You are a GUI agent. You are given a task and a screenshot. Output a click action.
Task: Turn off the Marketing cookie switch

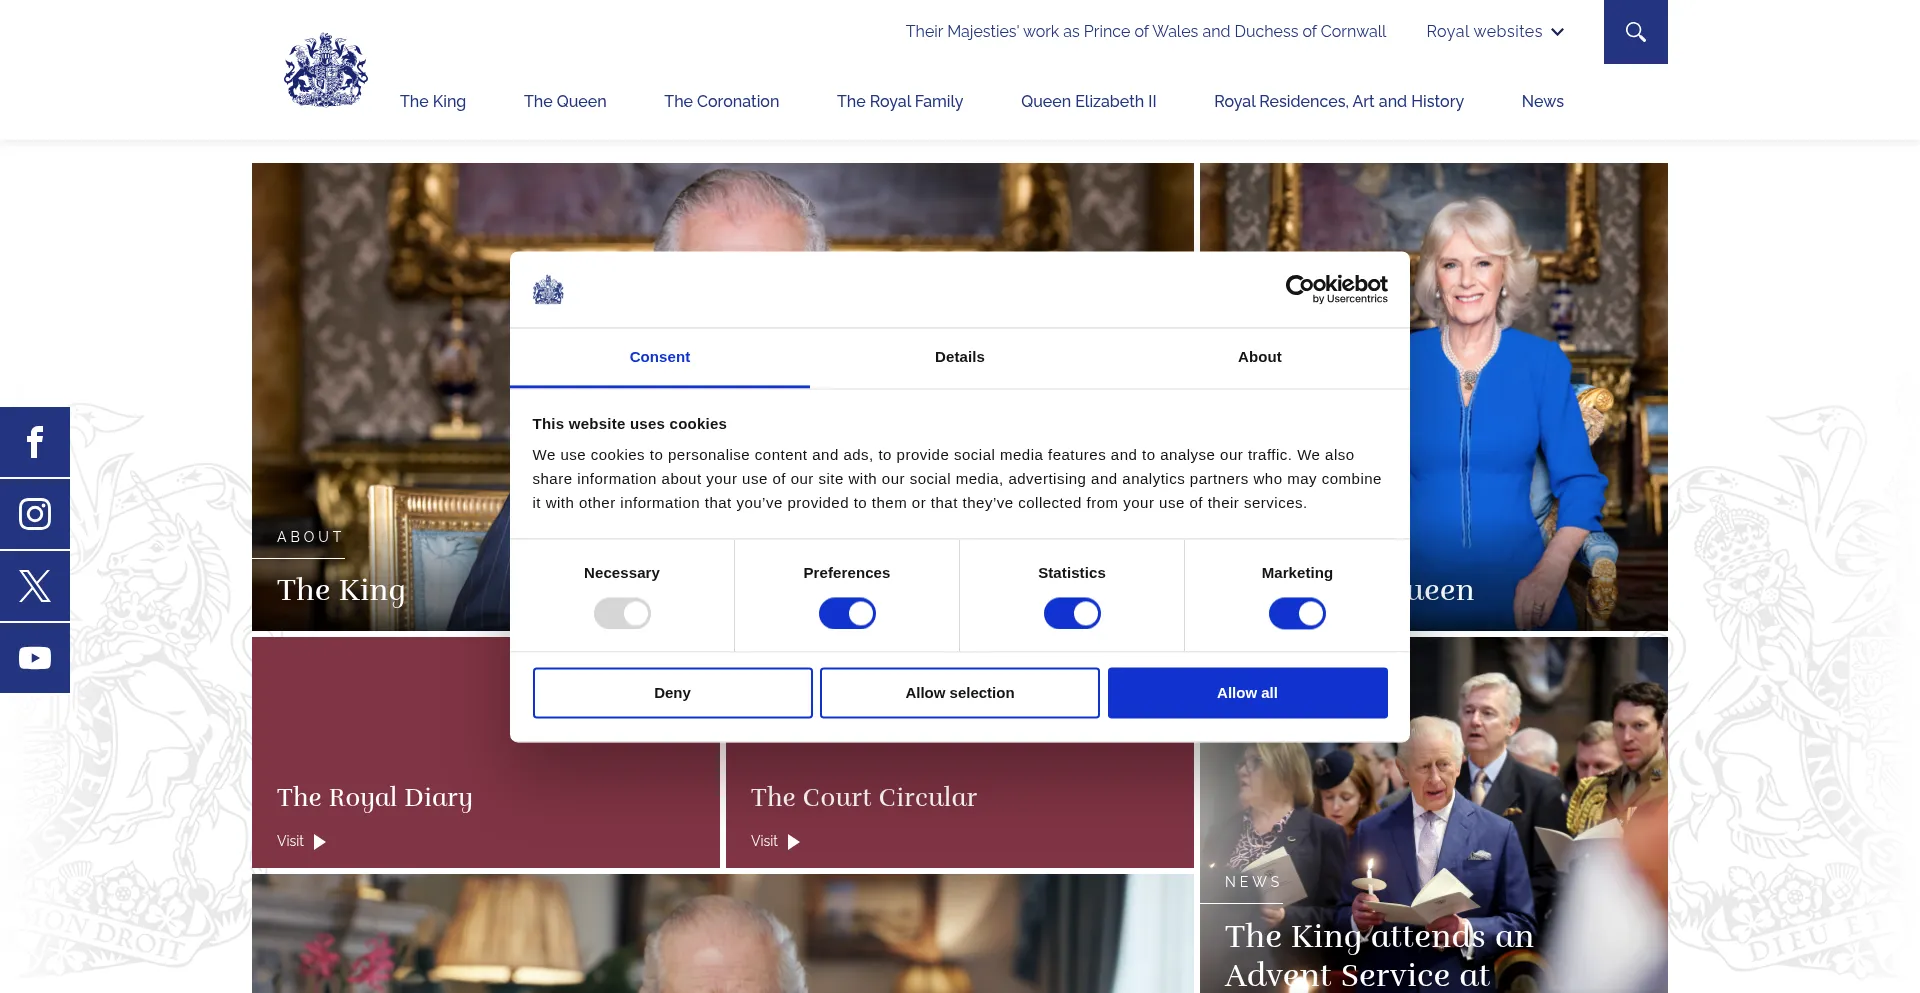(x=1297, y=613)
